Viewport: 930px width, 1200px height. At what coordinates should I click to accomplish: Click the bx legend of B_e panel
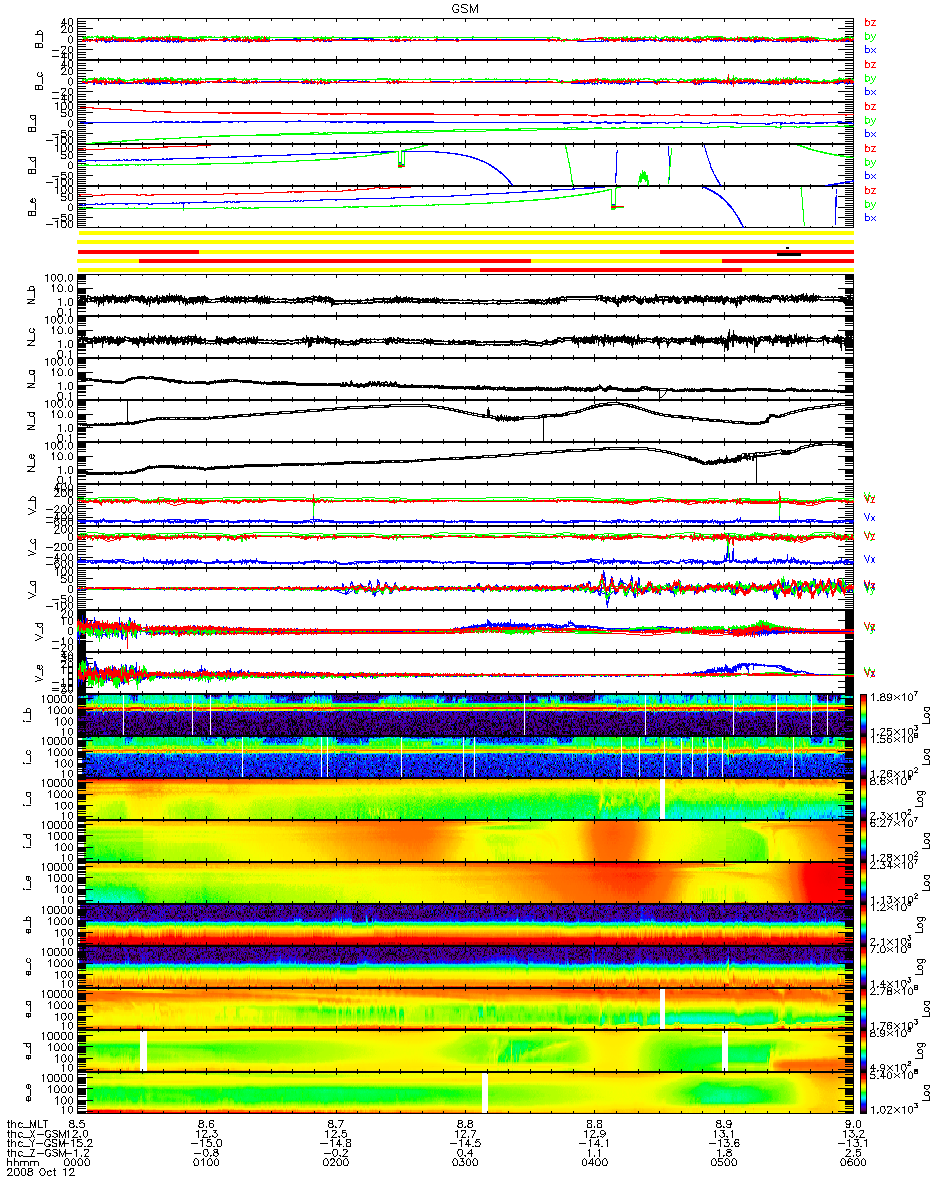point(870,218)
